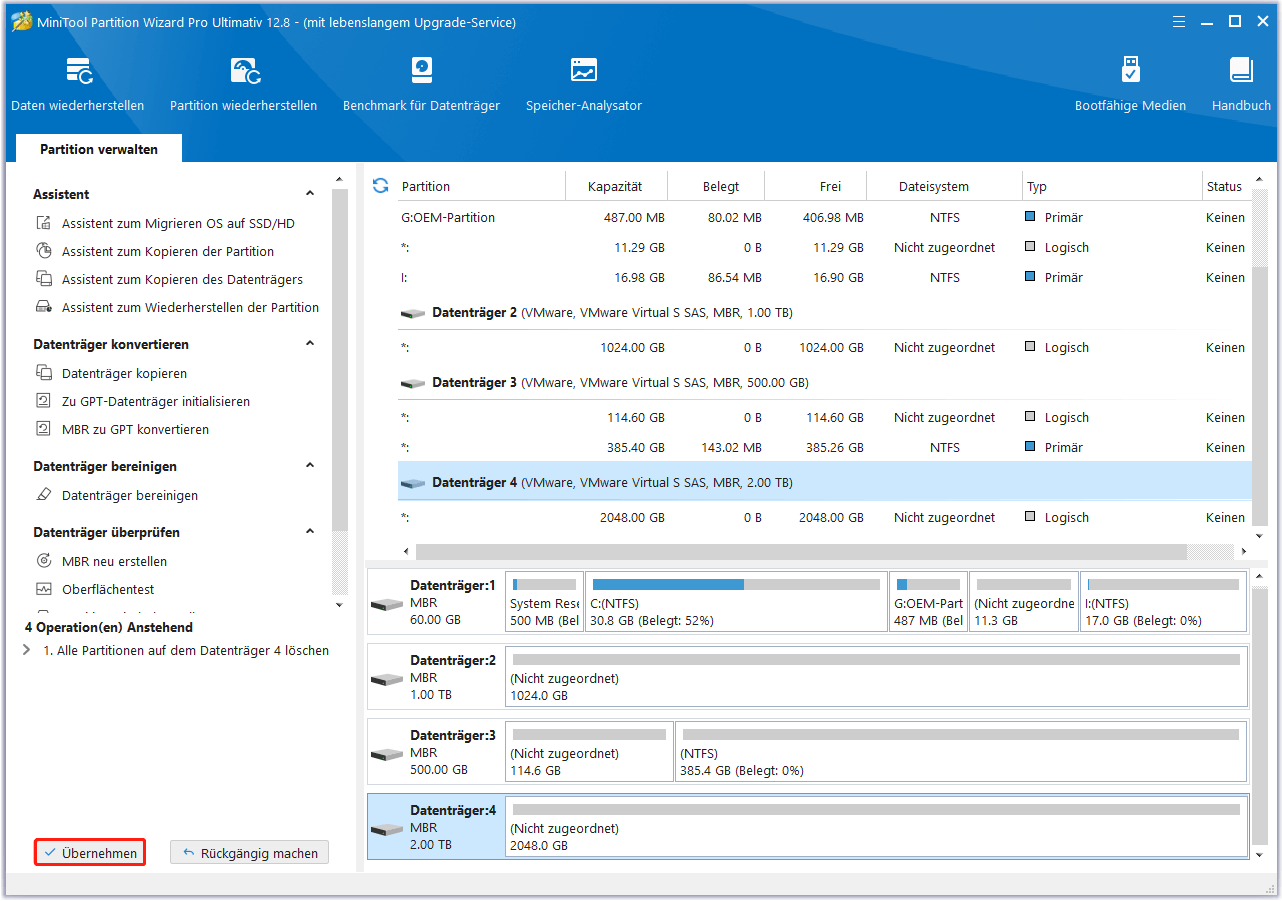
Task: Select the I: partition row
Action: [825, 278]
